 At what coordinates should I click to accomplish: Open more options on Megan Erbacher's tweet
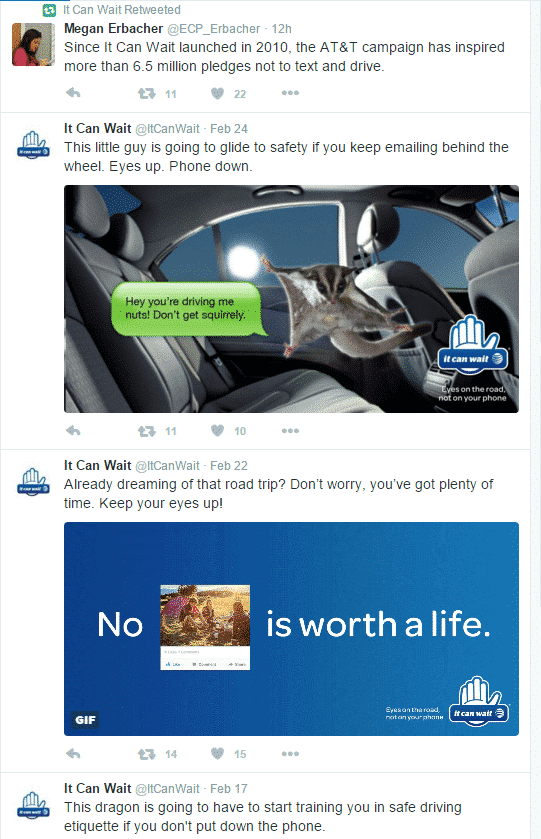point(290,93)
